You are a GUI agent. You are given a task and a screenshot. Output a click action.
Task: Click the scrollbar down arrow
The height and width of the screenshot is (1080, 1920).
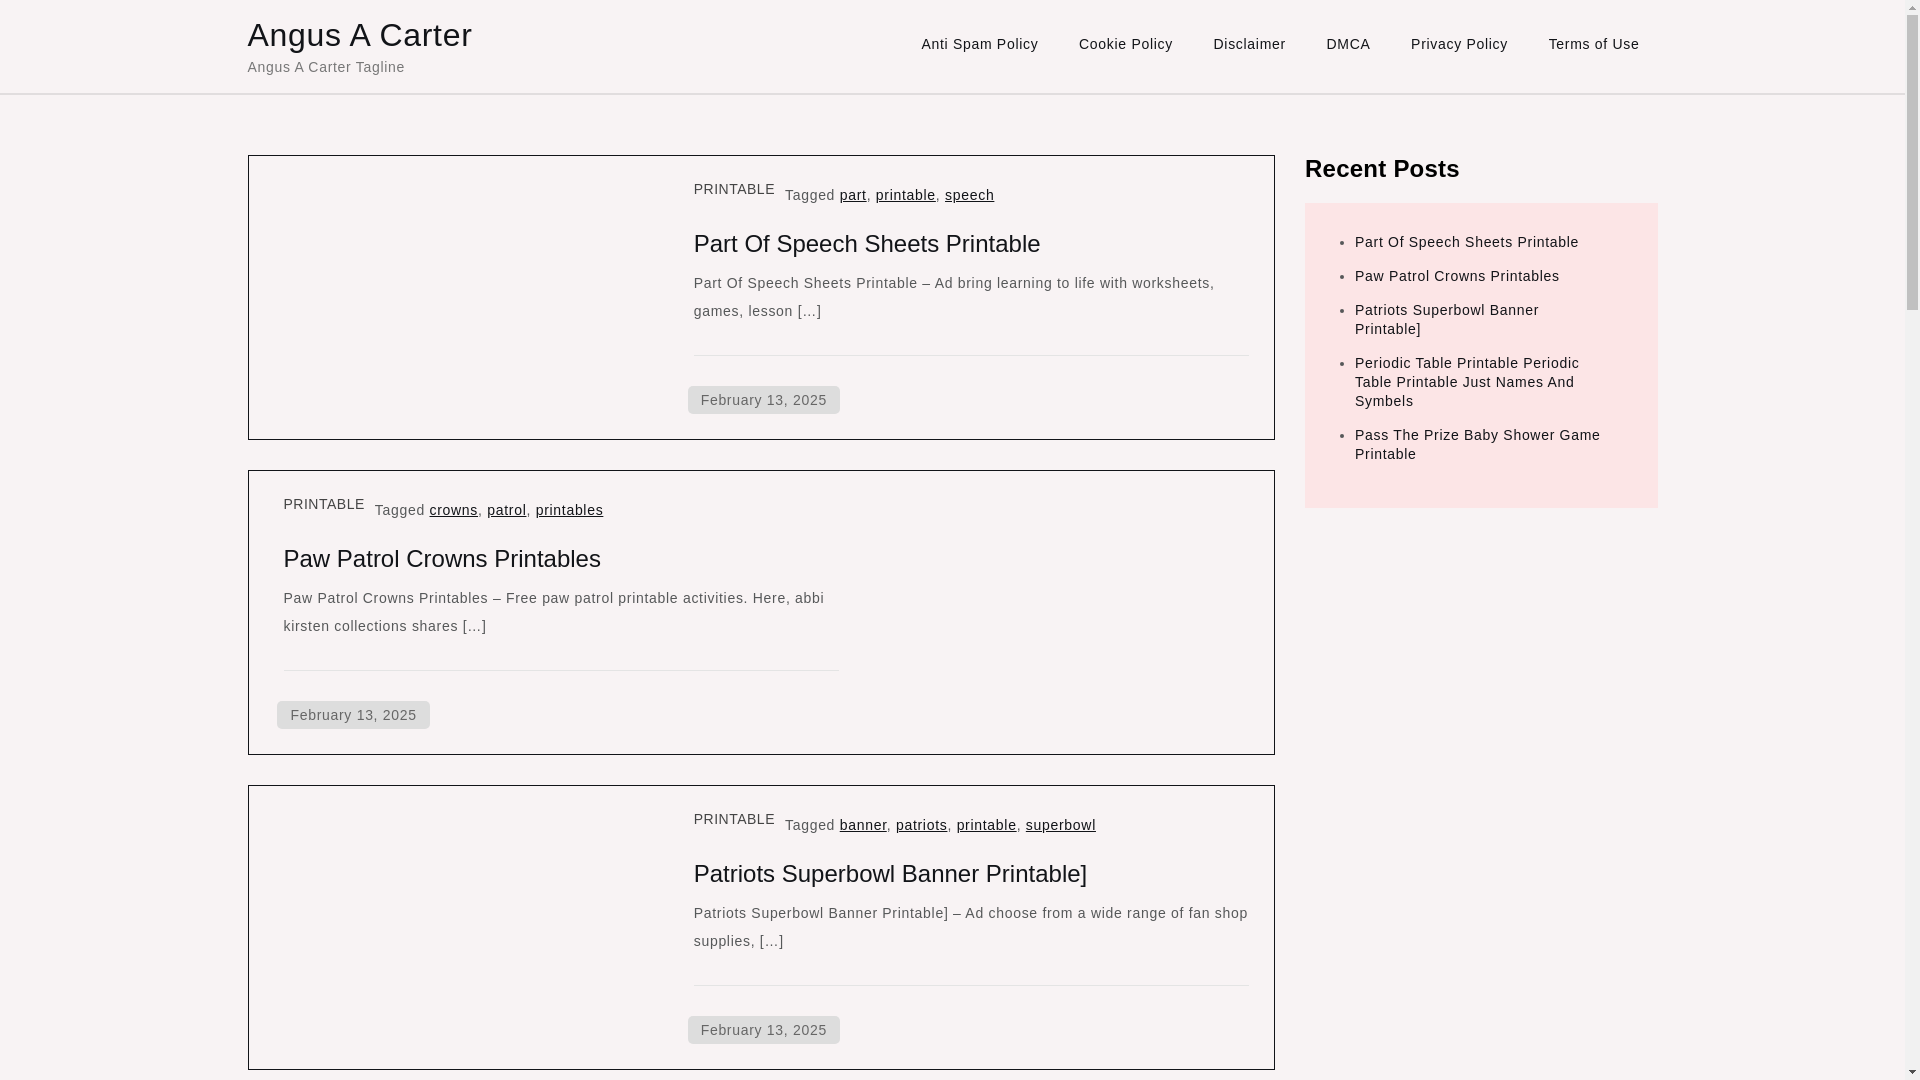(x=1912, y=1072)
